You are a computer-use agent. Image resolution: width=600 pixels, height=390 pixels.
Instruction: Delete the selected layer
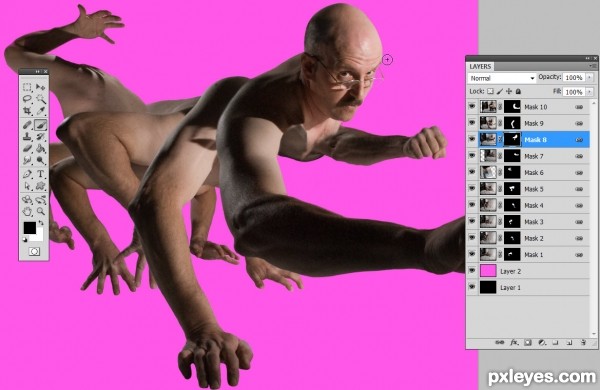coord(583,343)
